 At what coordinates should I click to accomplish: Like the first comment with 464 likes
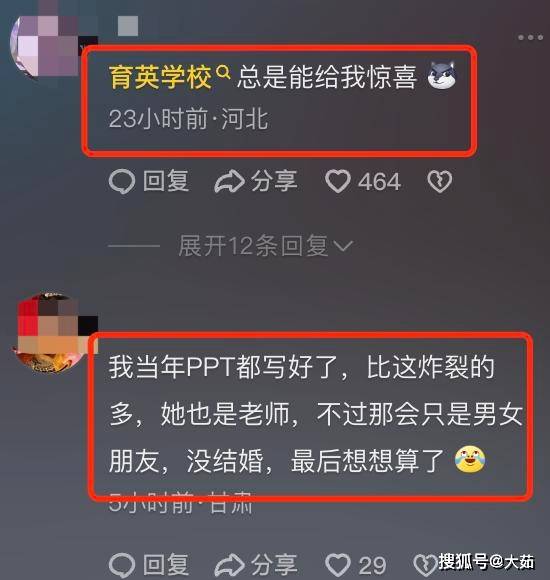coord(337,181)
